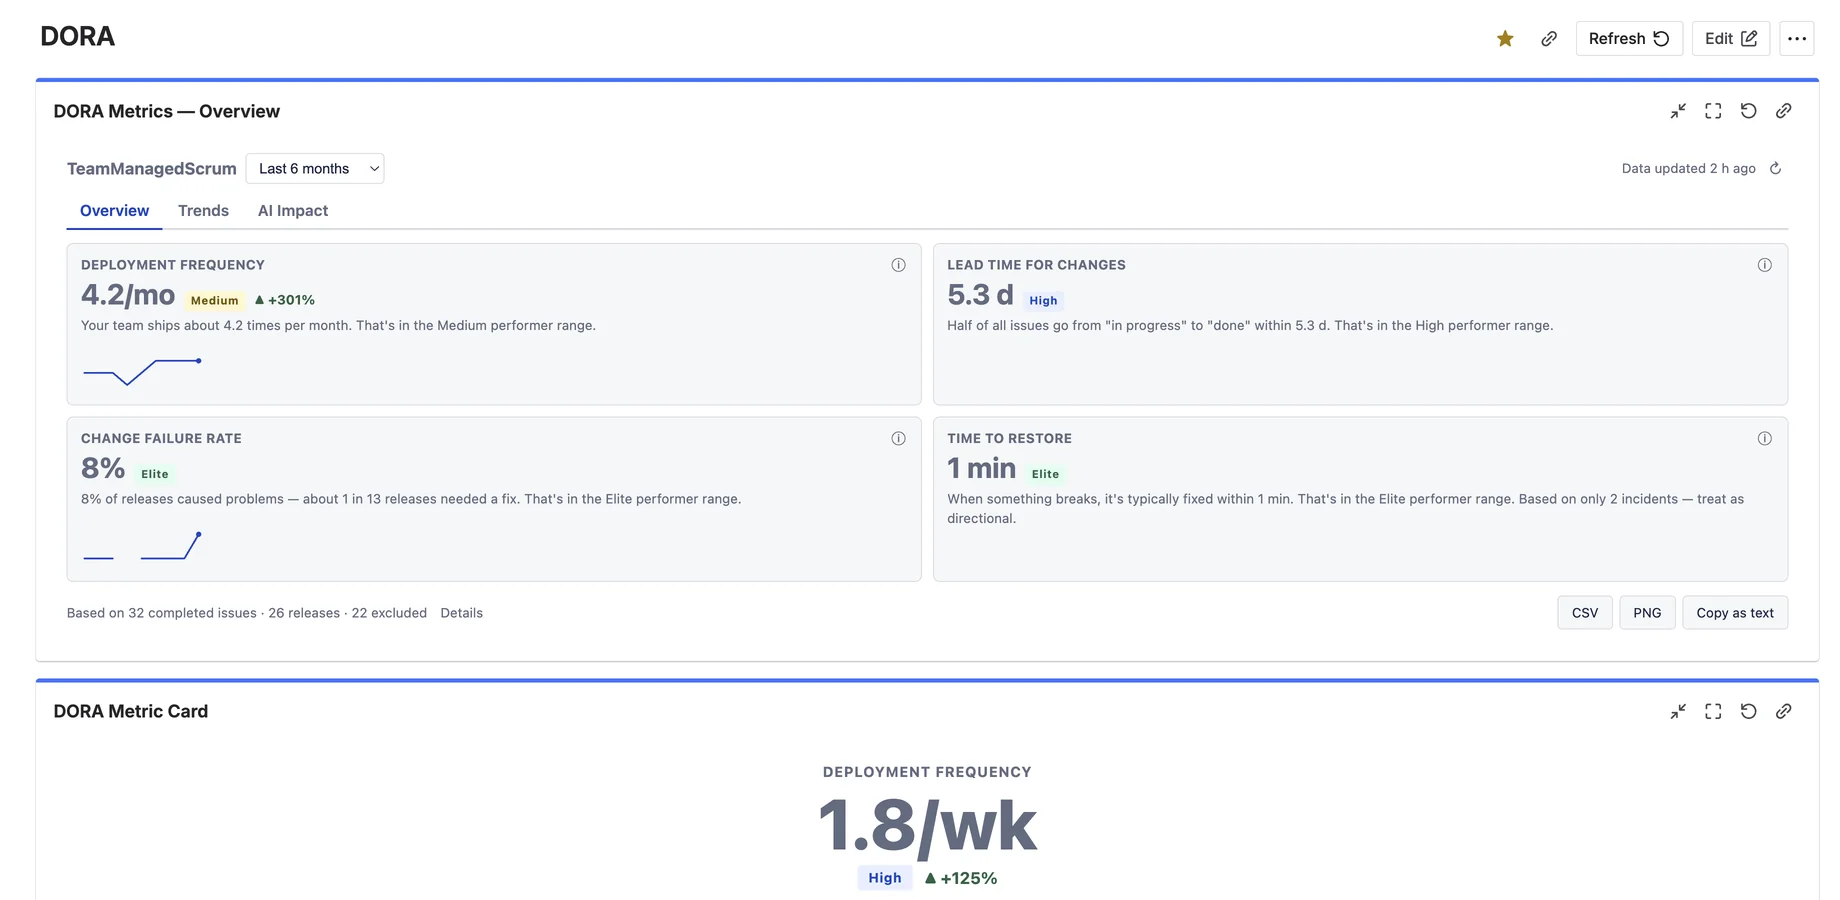Click the High badge under 1.8/wk
Image resolution: width=1840 pixels, height=900 pixels.
[884, 878]
